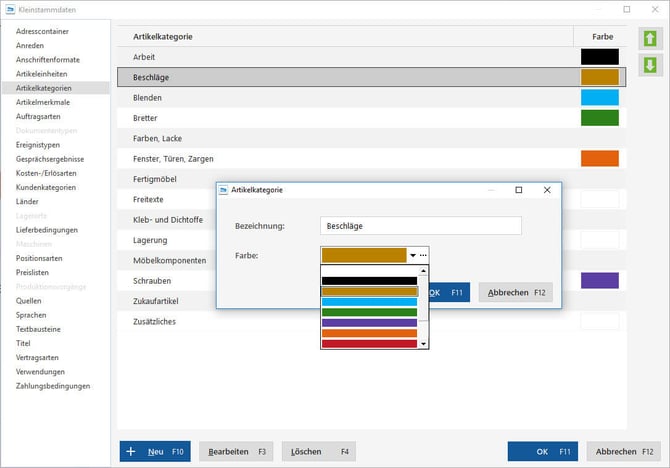Screen dimensions: 670x468
Task: Open Zahlungsbedingungen in the sidebar
Action: 53,385
